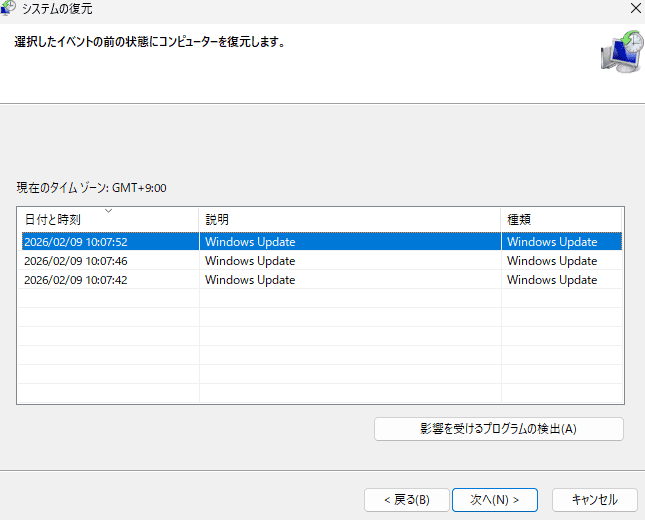Click the System Restore title bar icon
This screenshot has height=520, width=645.
click(7, 8)
